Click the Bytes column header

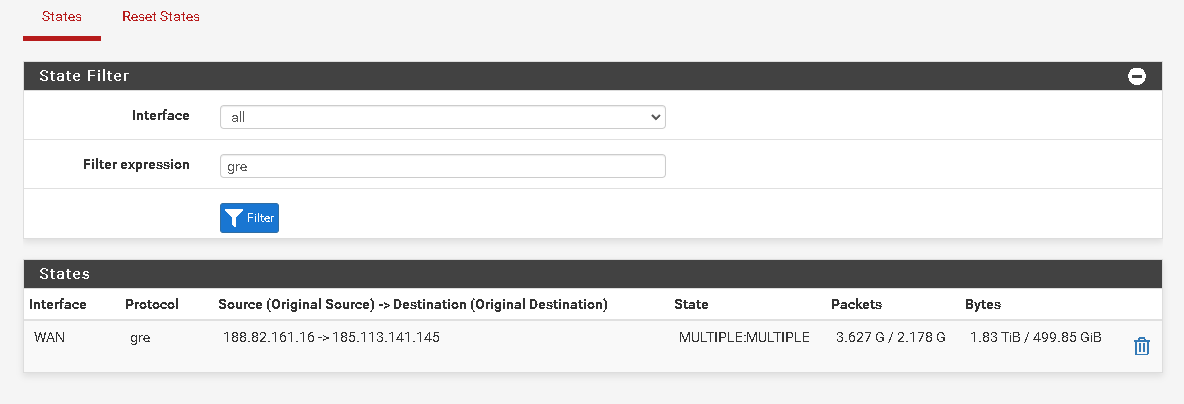(x=982, y=304)
